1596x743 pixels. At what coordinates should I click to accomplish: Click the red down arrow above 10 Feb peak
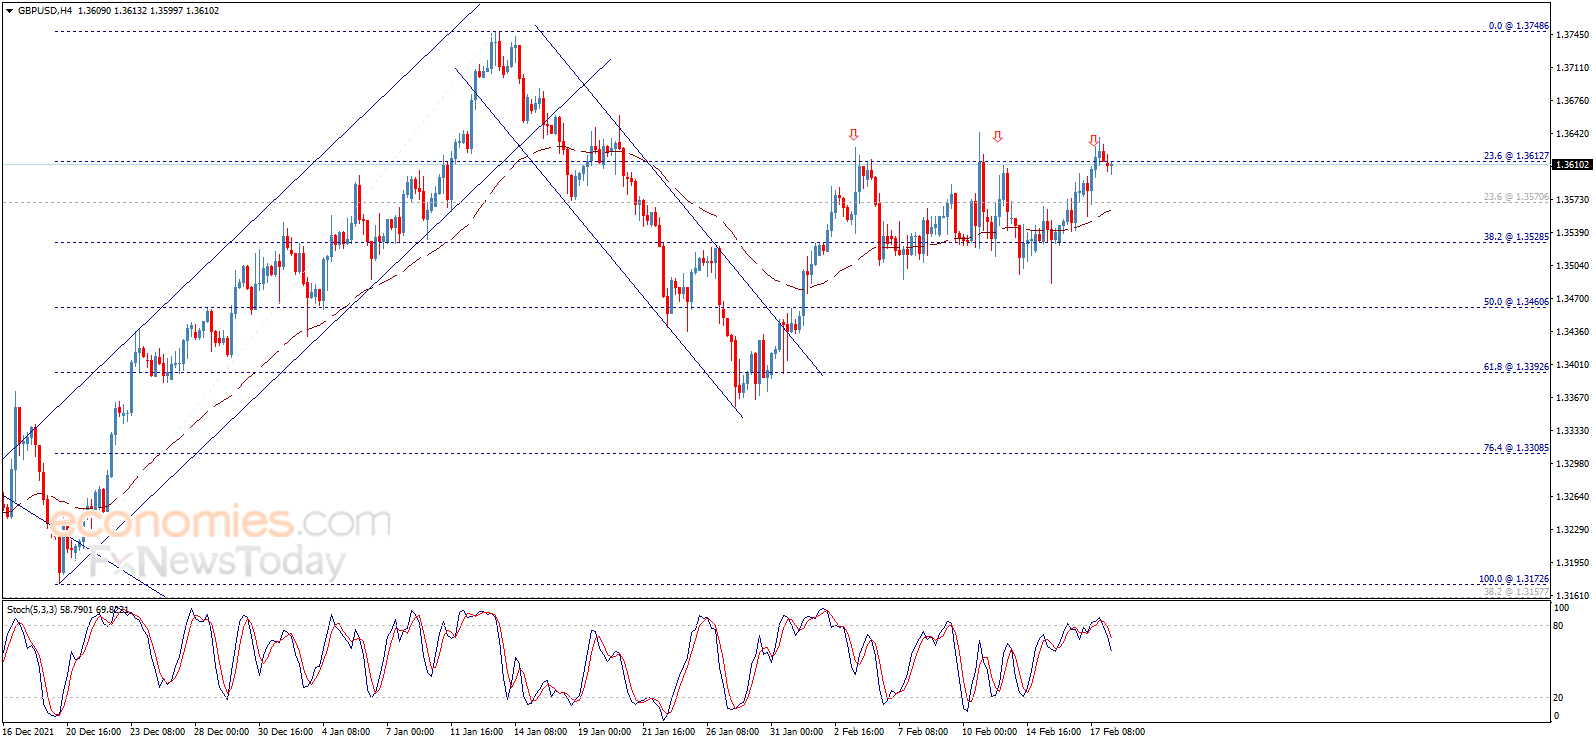(x=997, y=137)
